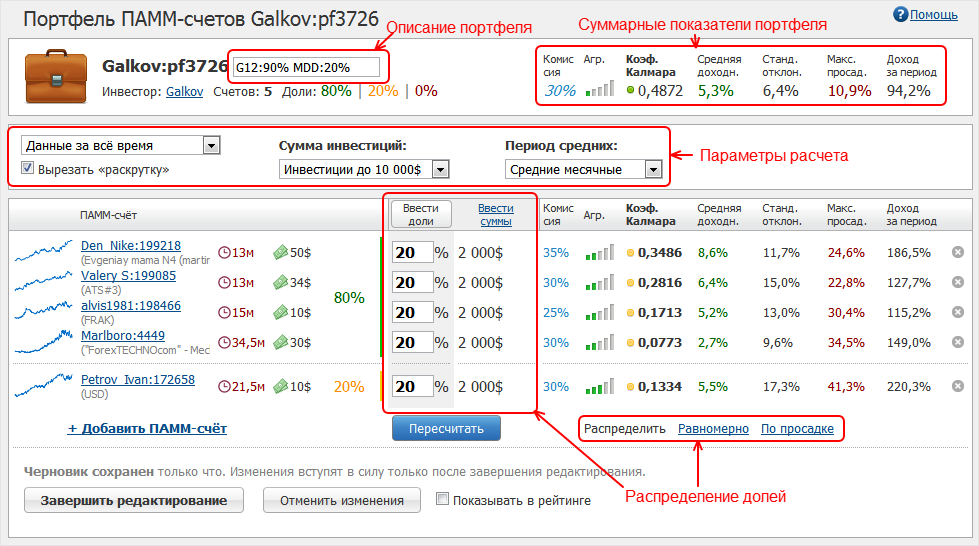Edit portfolio description field G12:90% MDD:20%
Screen dimensions: 979x546
(x=306, y=67)
